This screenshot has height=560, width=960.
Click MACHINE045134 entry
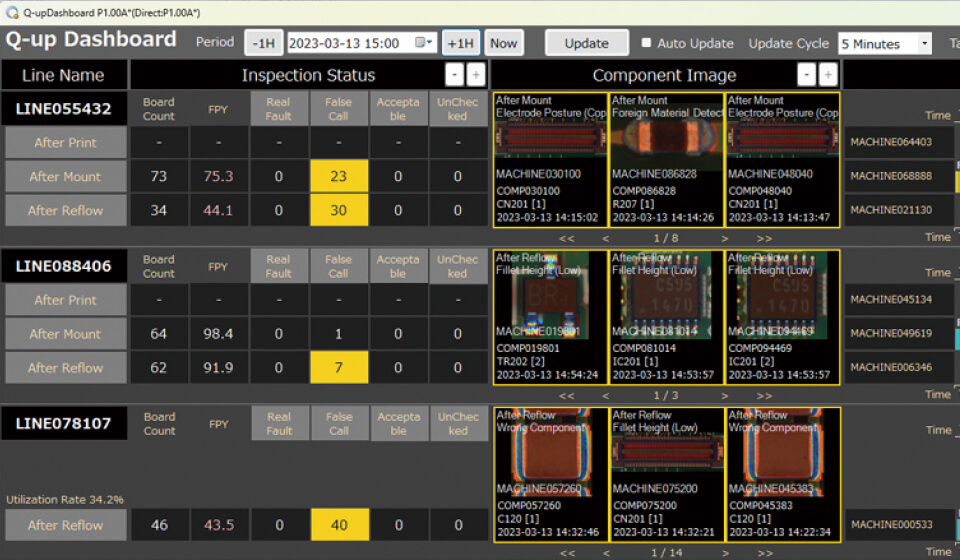coord(899,299)
